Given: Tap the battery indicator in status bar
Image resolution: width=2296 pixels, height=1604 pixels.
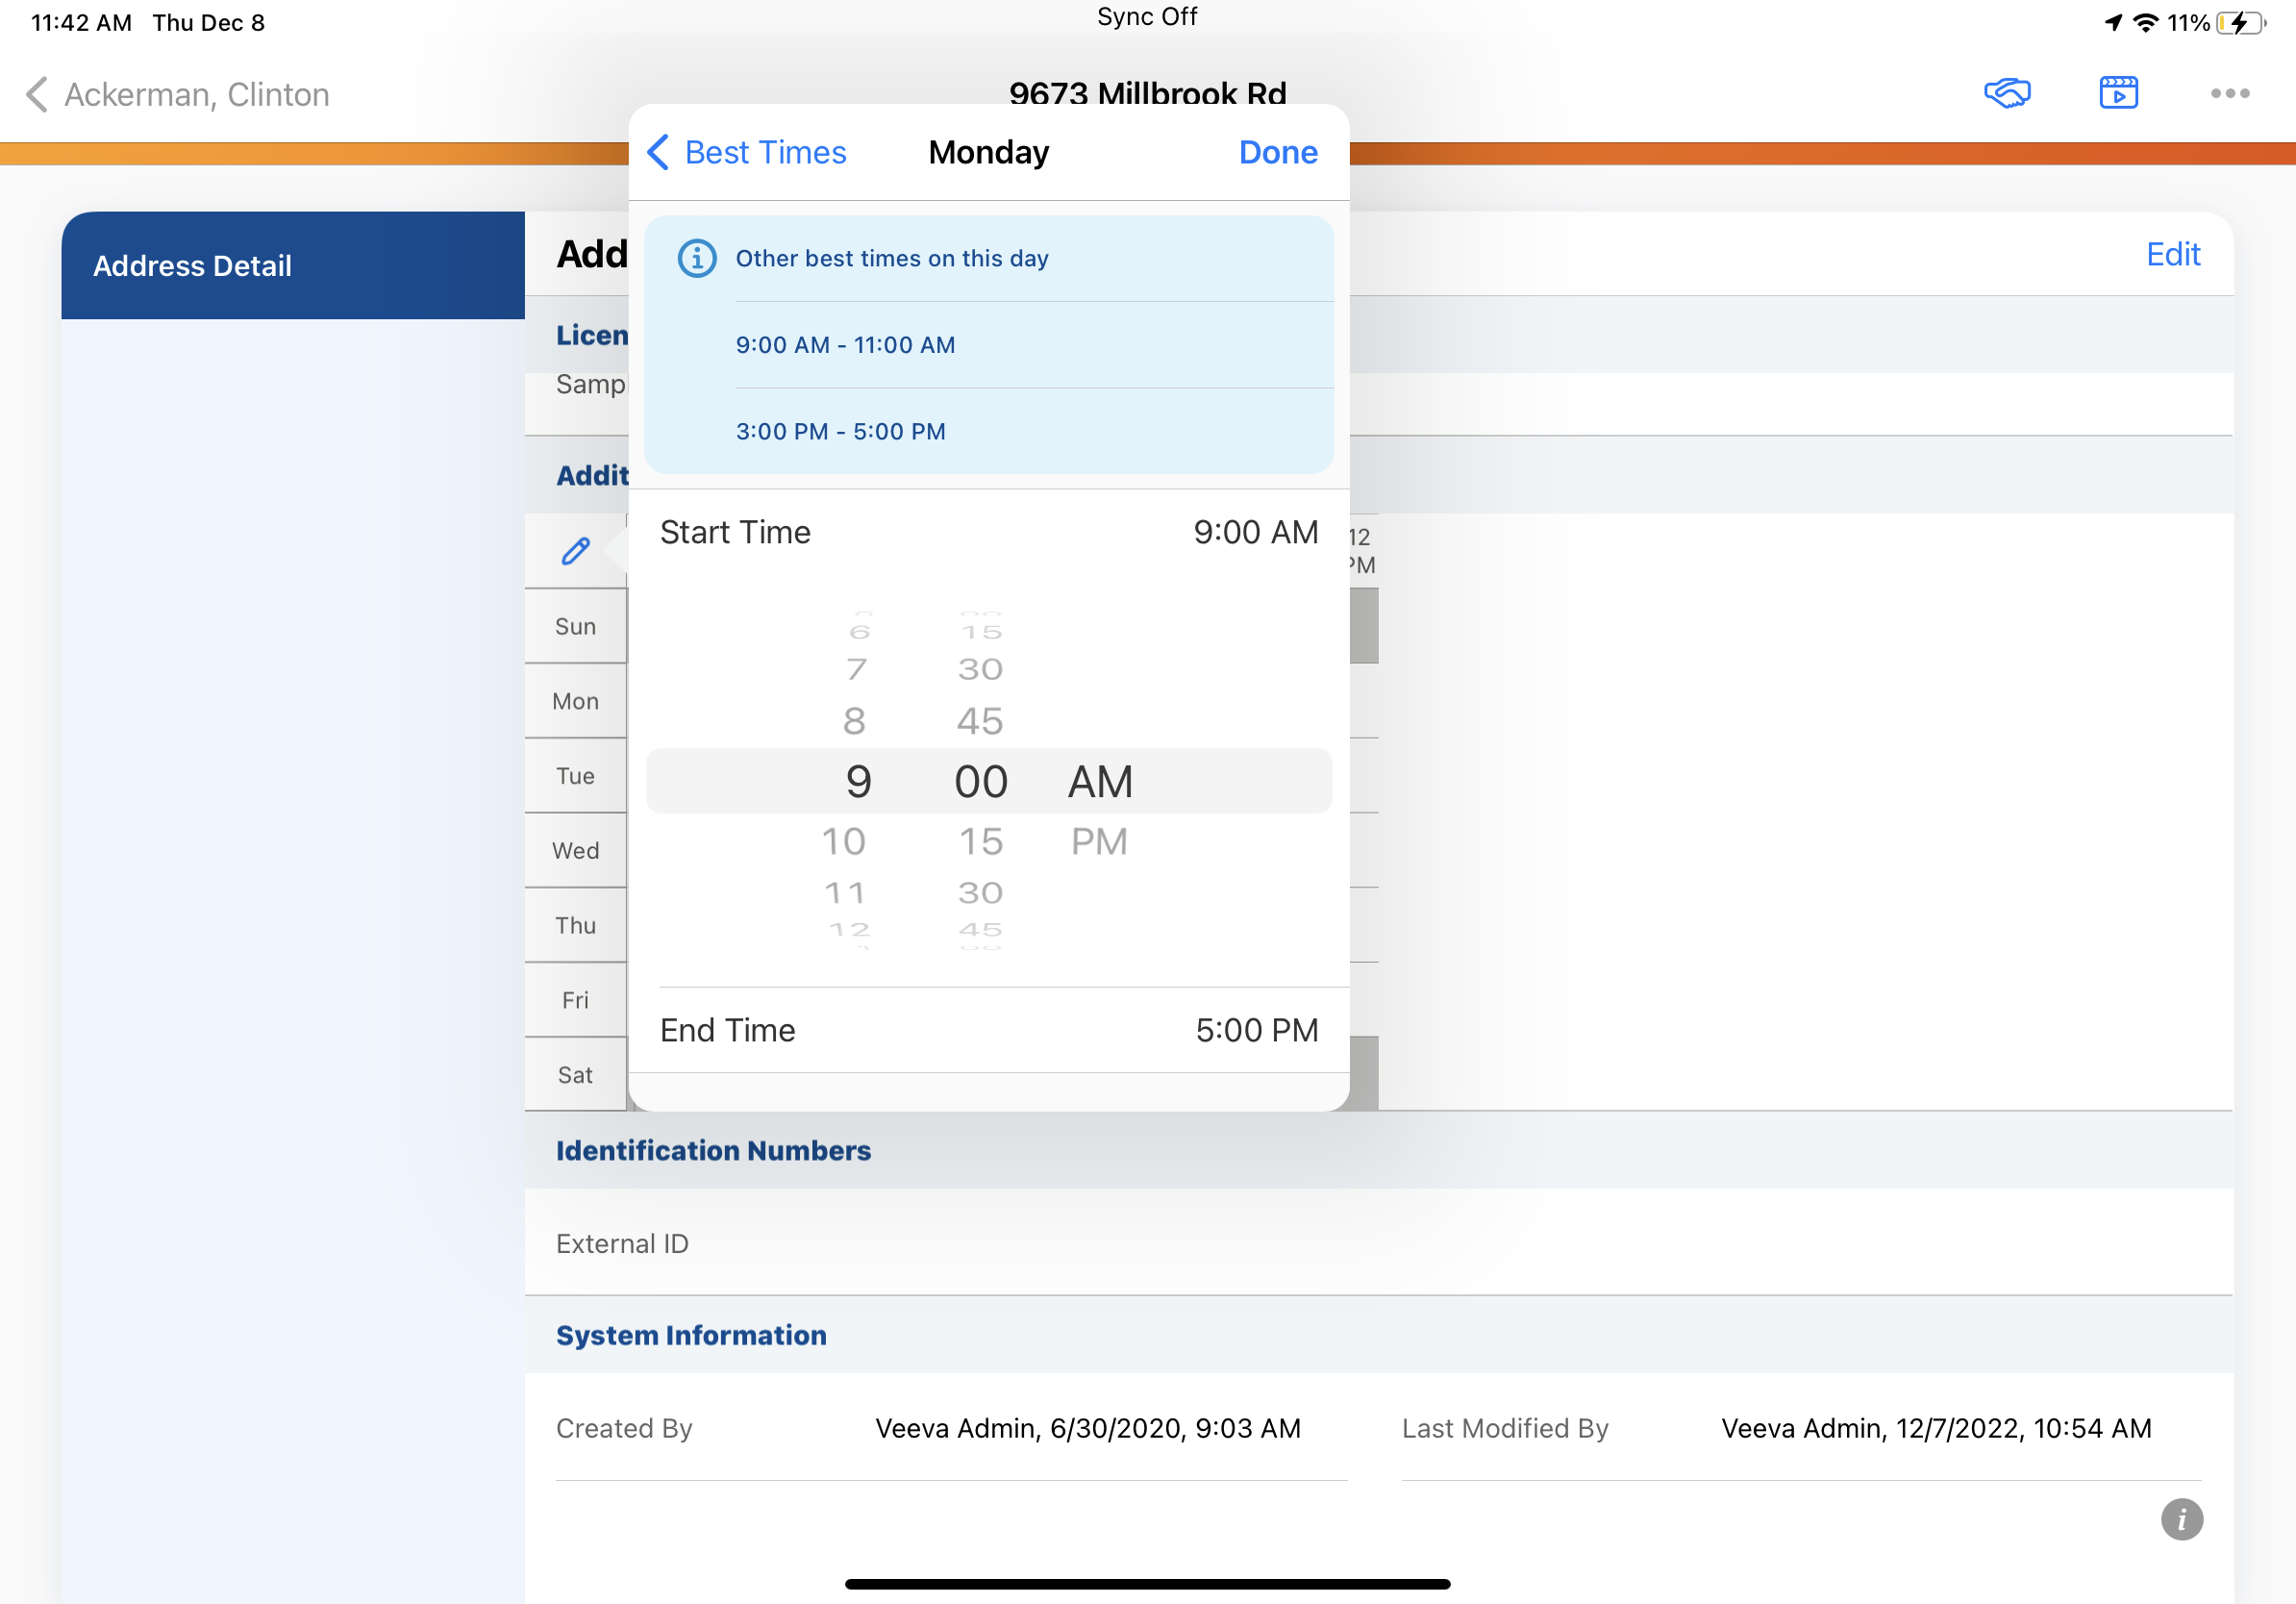Looking at the screenshot, I should [x=2240, y=22].
